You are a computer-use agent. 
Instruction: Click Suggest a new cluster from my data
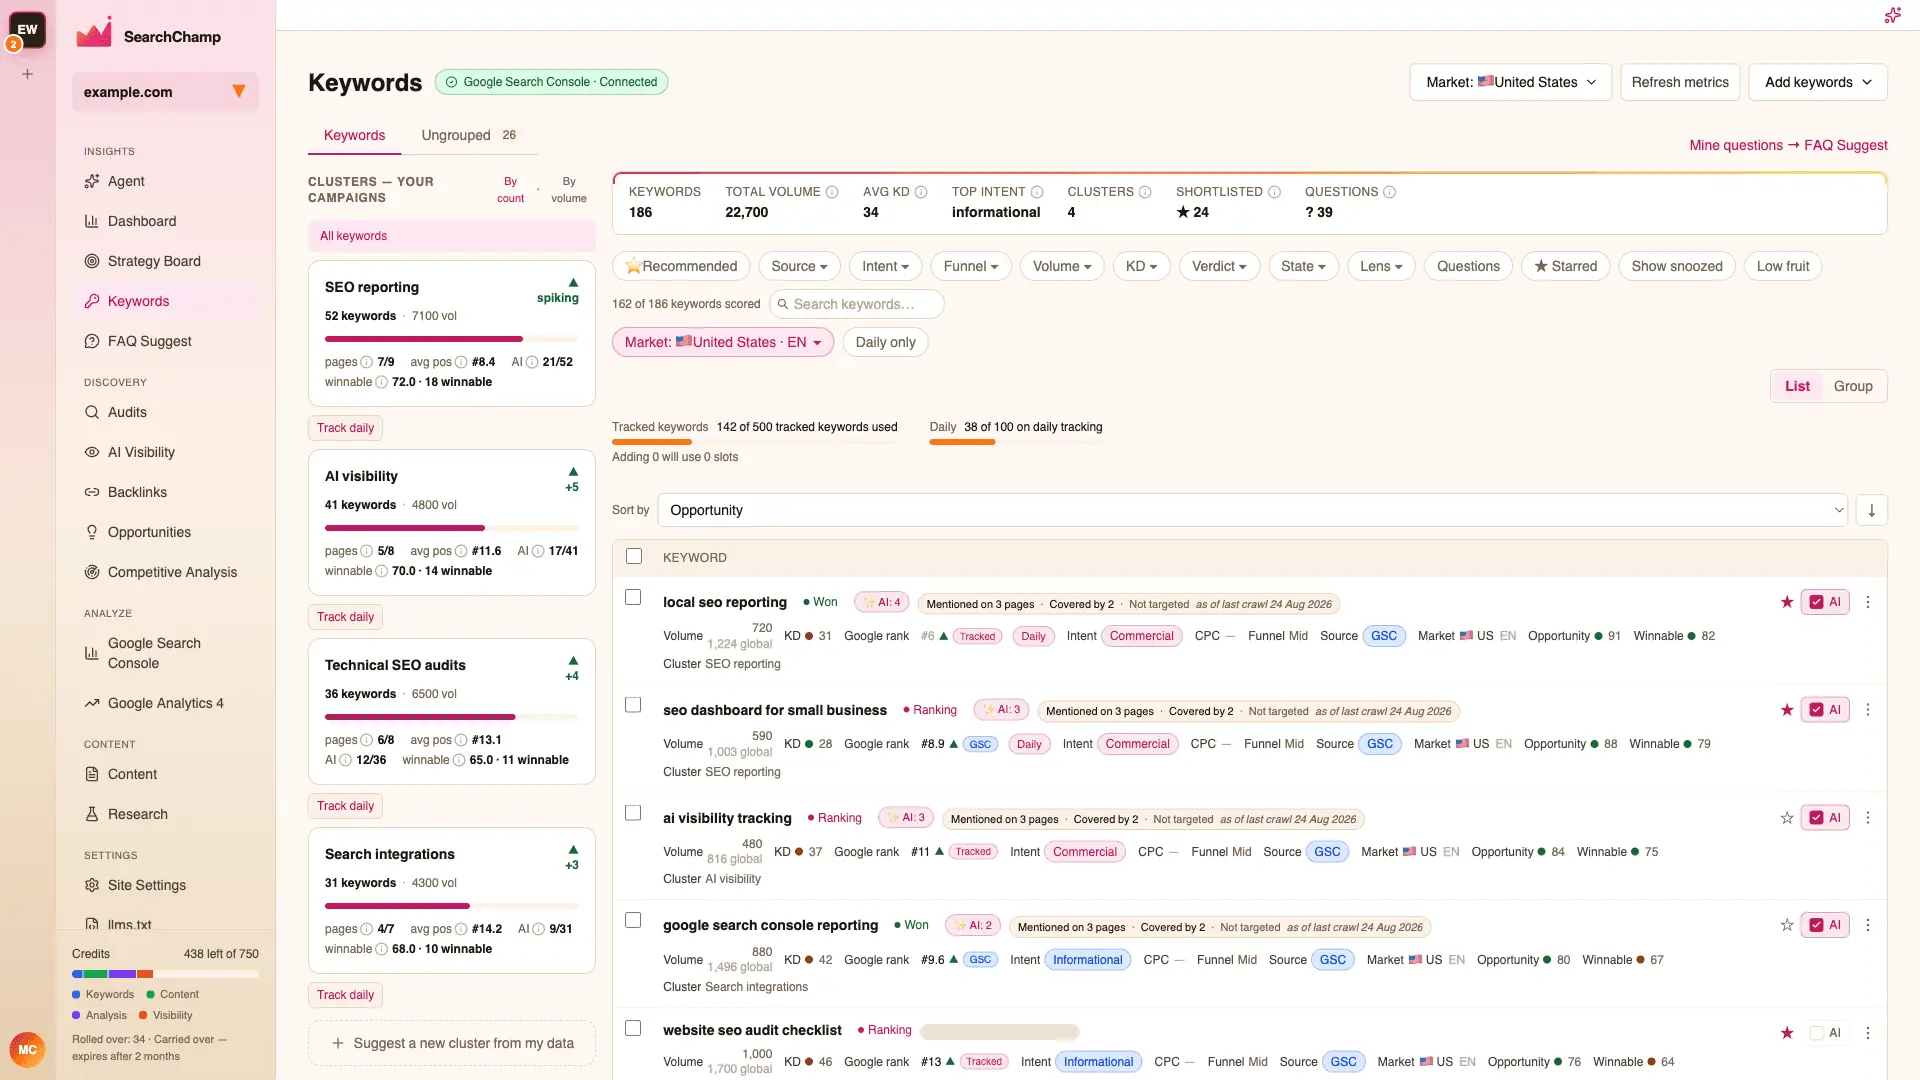(x=452, y=1043)
